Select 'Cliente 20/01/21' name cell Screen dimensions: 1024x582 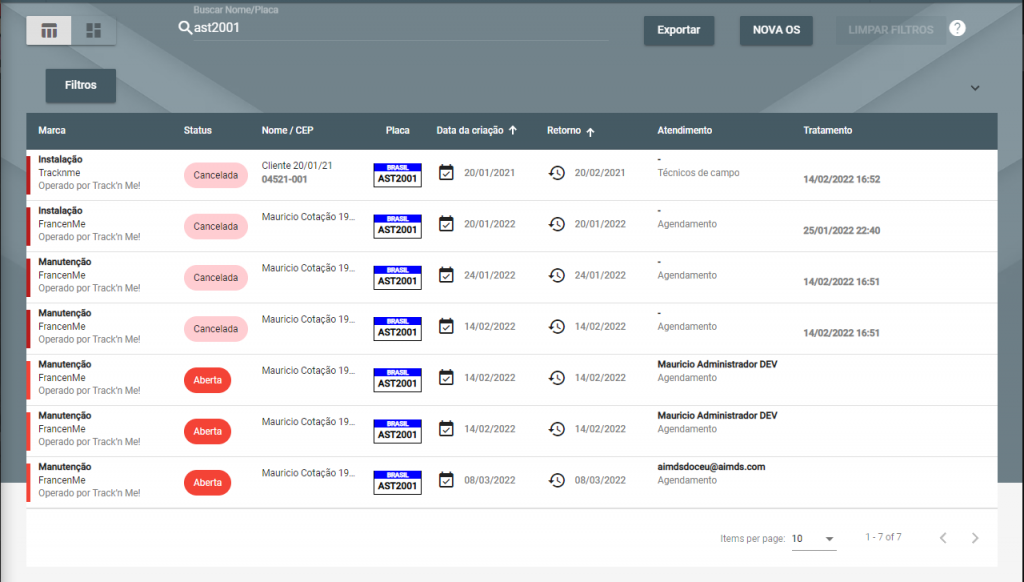[x=297, y=165]
